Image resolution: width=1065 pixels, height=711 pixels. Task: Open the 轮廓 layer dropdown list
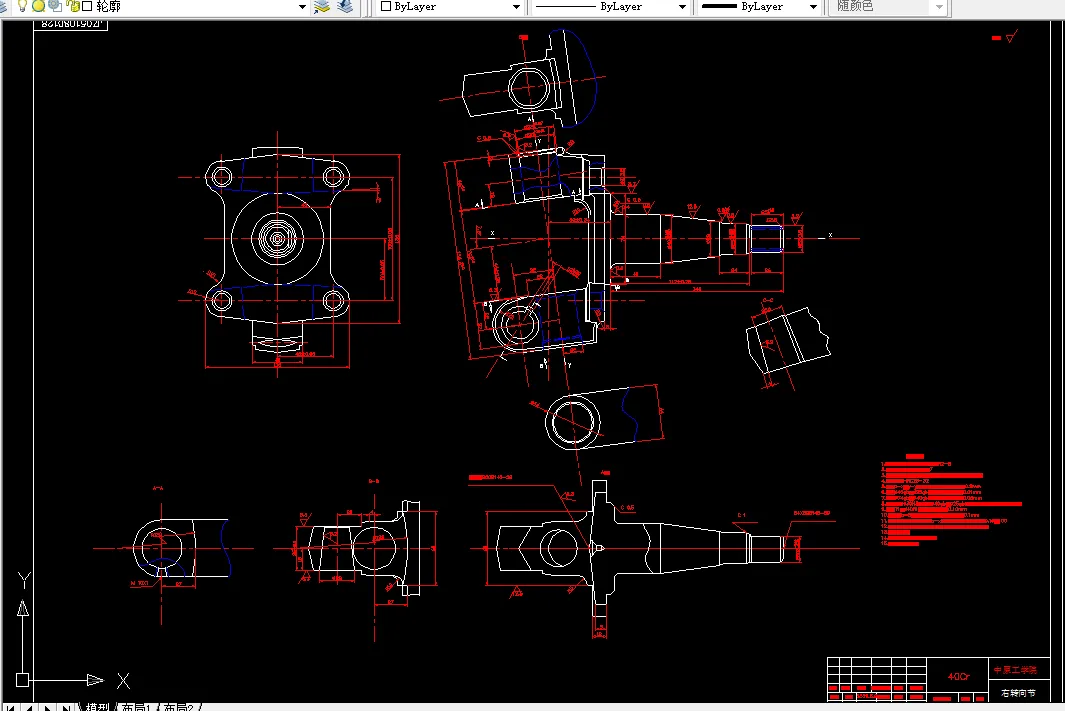point(302,7)
